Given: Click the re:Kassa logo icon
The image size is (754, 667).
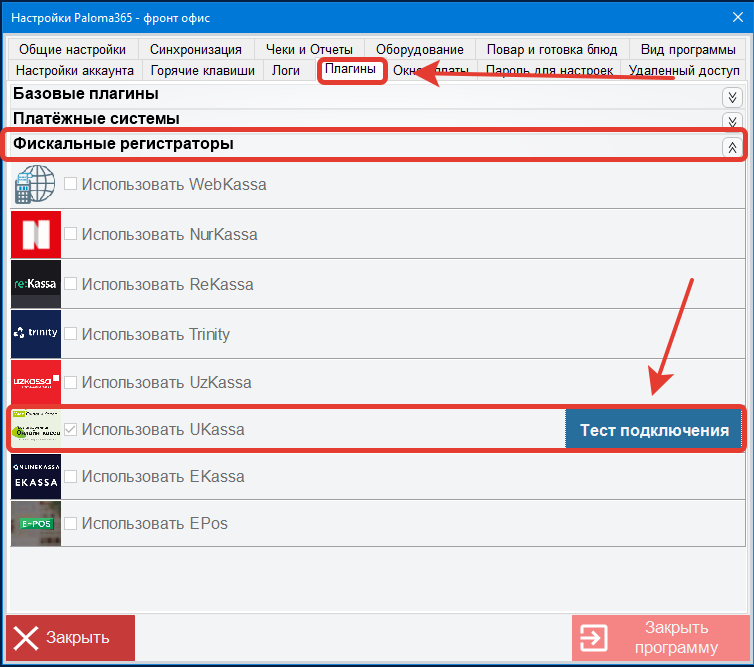Looking at the screenshot, I should [x=36, y=284].
